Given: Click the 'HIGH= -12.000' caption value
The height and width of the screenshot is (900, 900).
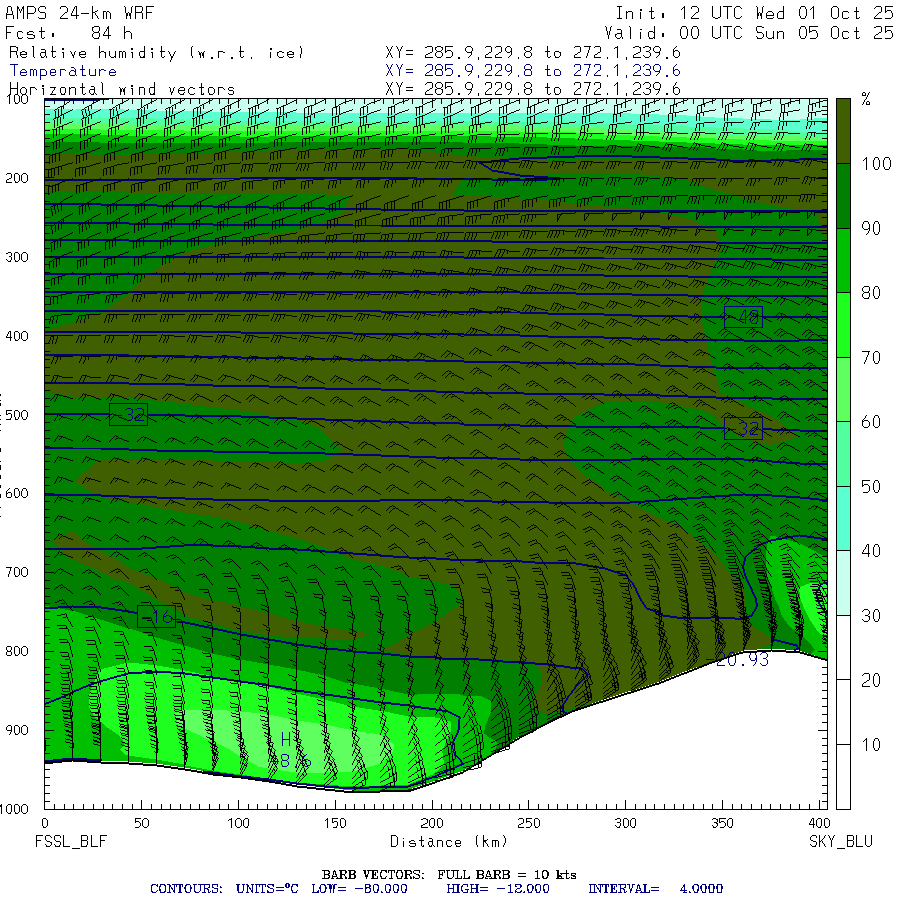Looking at the screenshot, I should point(498,889).
